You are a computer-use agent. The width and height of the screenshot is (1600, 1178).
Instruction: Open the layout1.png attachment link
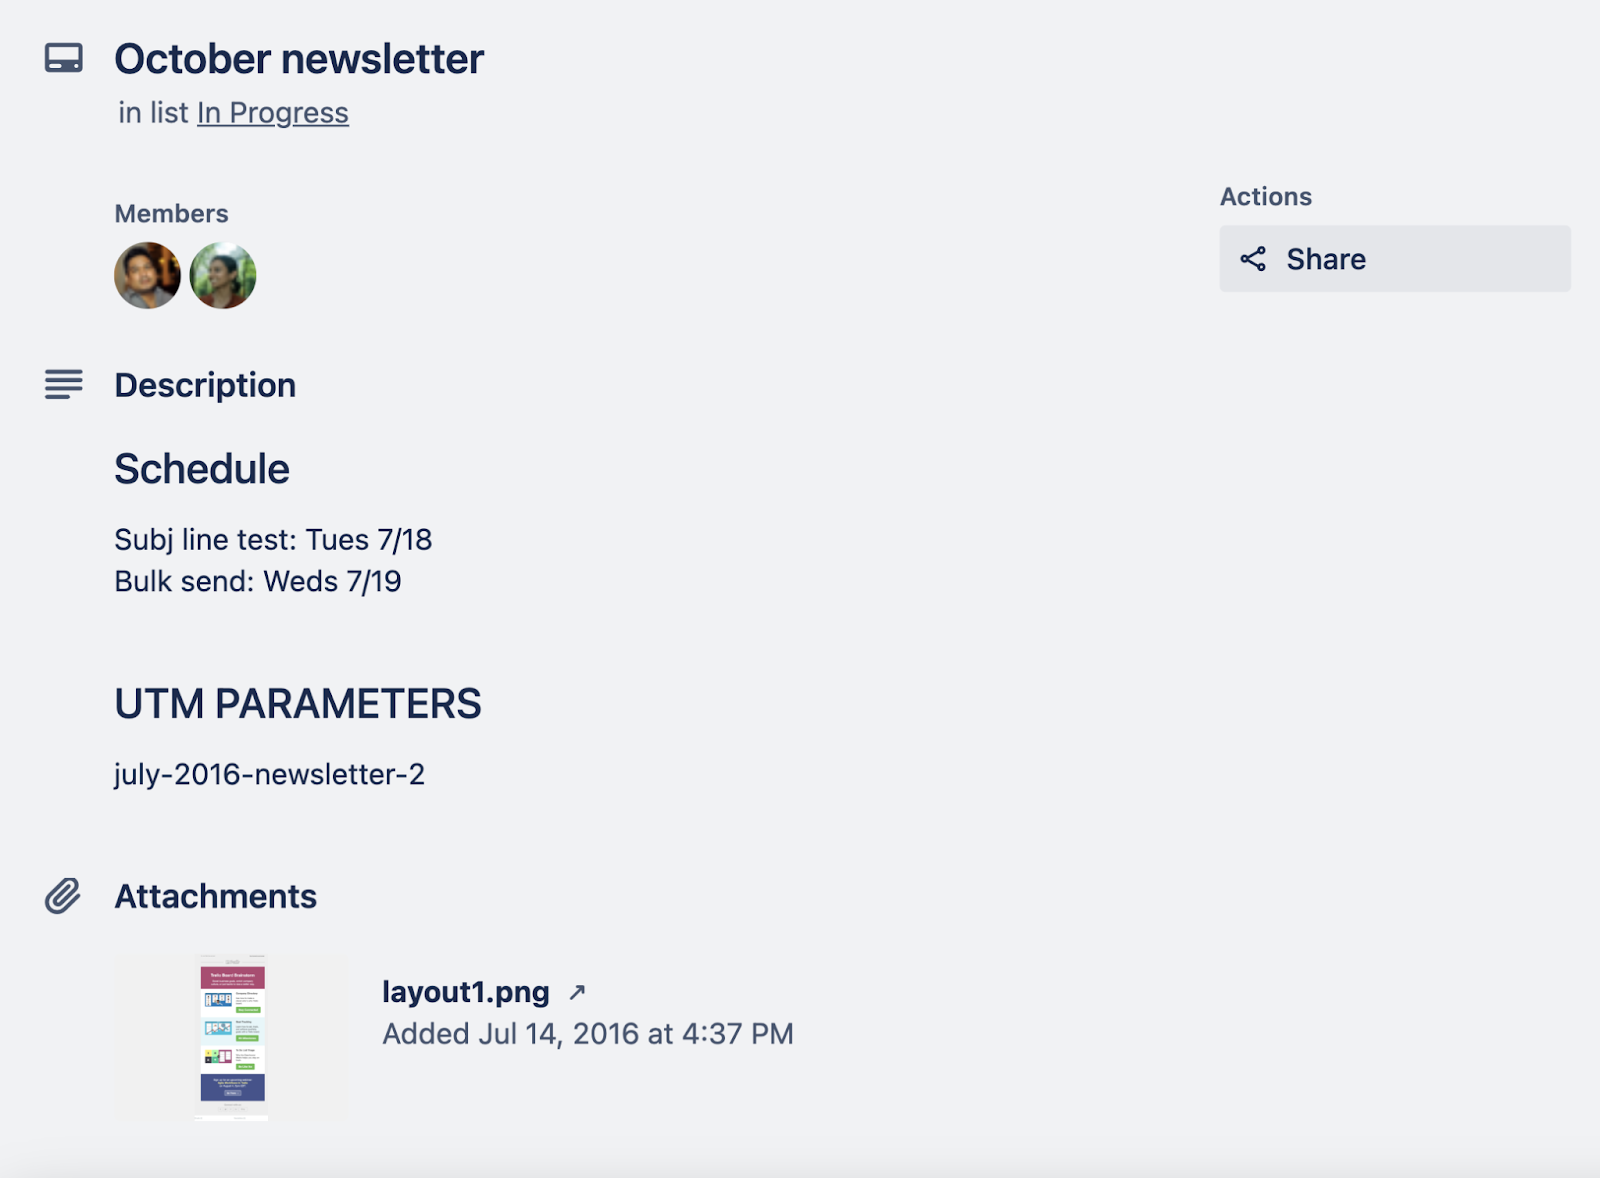coord(465,992)
